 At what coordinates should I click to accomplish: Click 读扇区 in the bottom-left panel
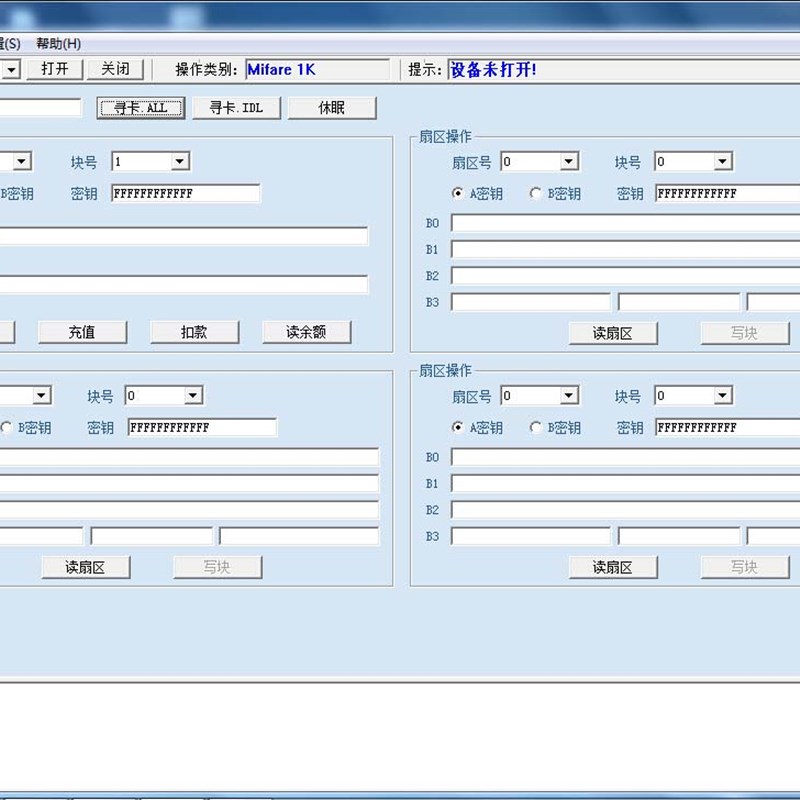(85, 567)
